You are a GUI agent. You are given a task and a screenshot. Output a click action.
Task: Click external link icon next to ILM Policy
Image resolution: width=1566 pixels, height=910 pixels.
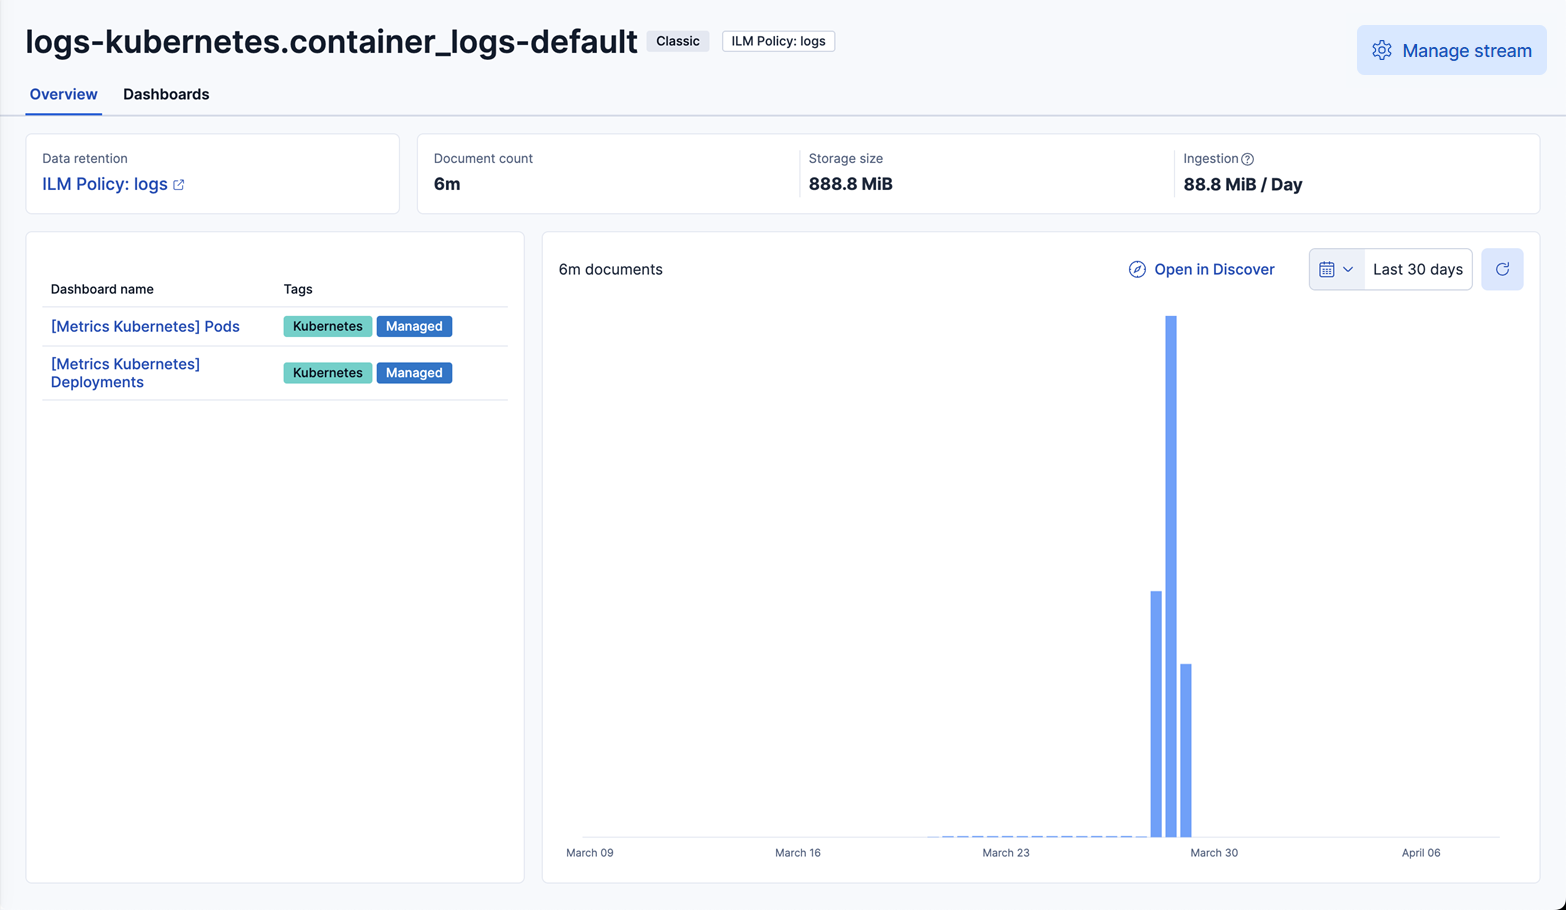pyautogui.click(x=179, y=185)
